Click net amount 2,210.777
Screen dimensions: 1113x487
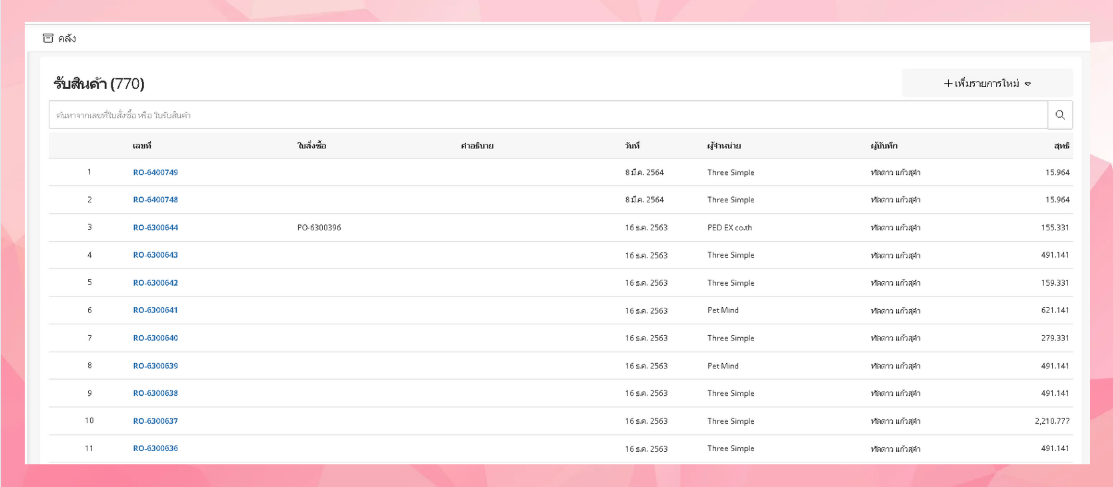click(1052, 421)
